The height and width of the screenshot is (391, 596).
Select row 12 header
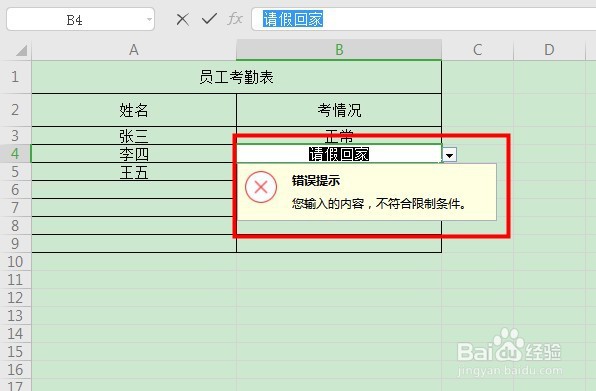coord(15,298)
